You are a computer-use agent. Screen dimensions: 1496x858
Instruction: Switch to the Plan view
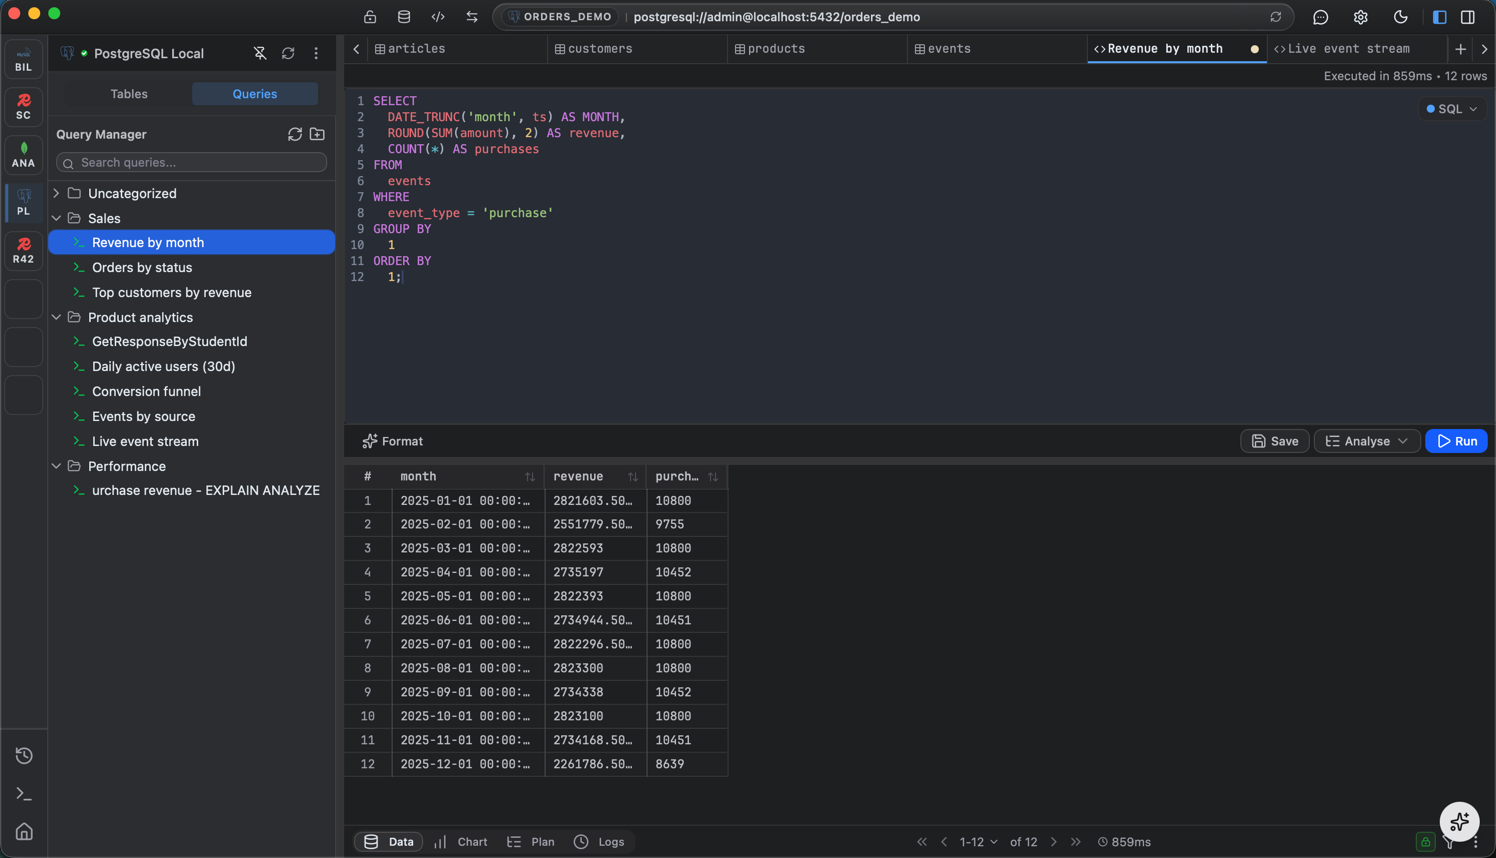point(531,842)
